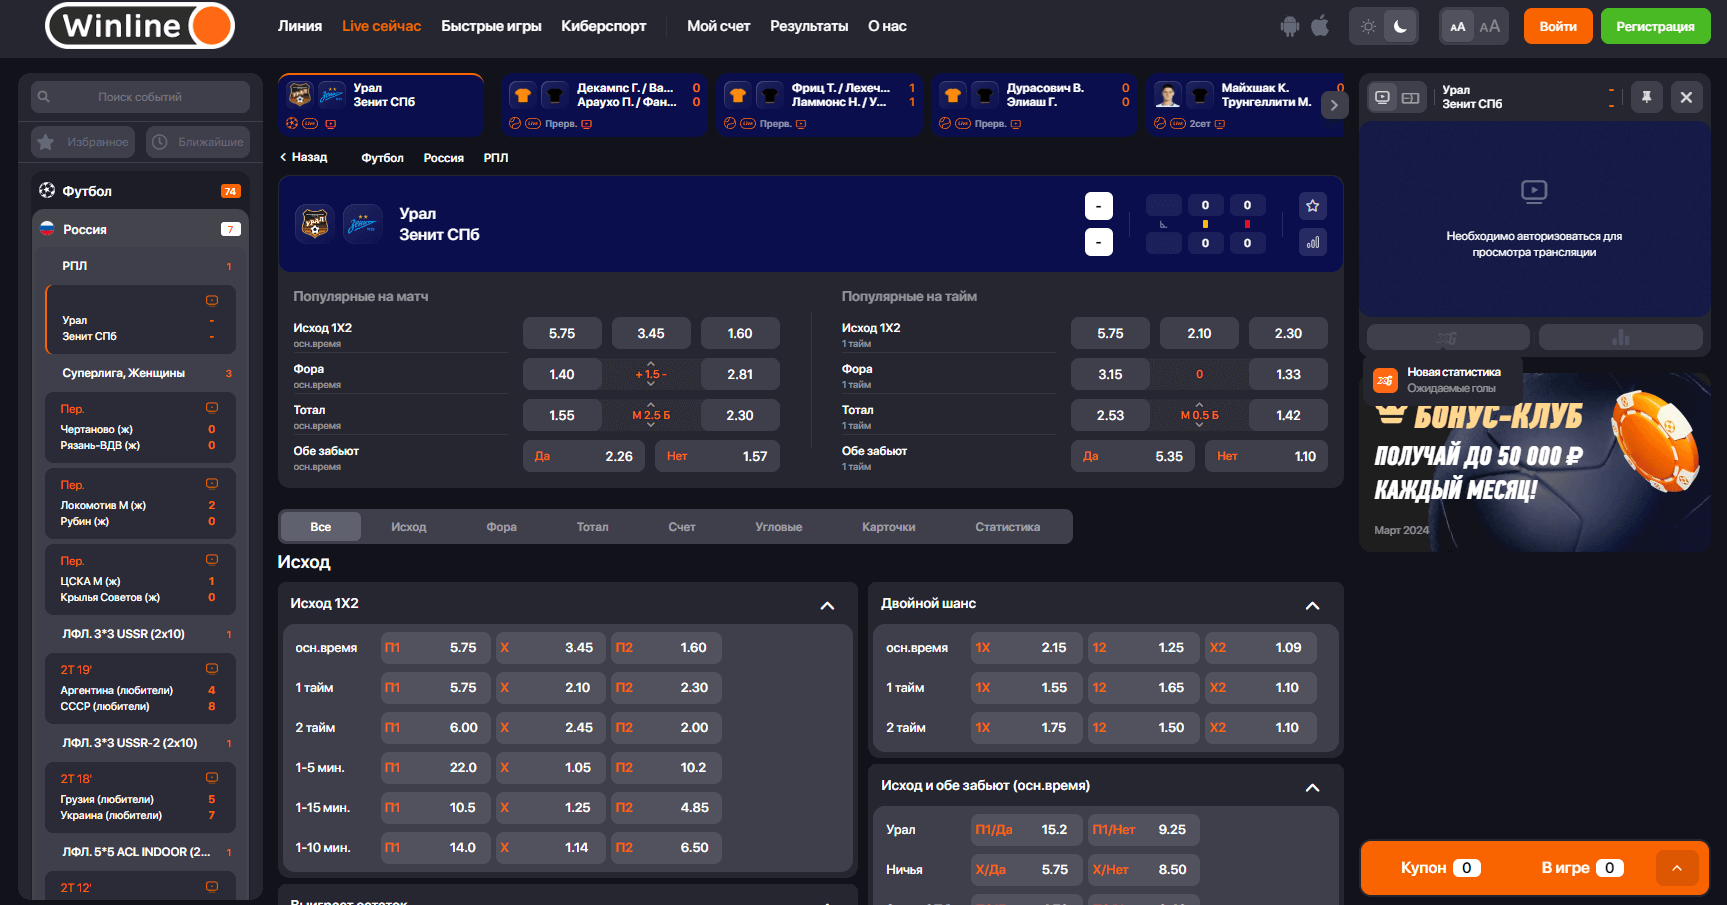Click the Регистрация button
Viewport: 1727px width, 905px height.
1655,27
